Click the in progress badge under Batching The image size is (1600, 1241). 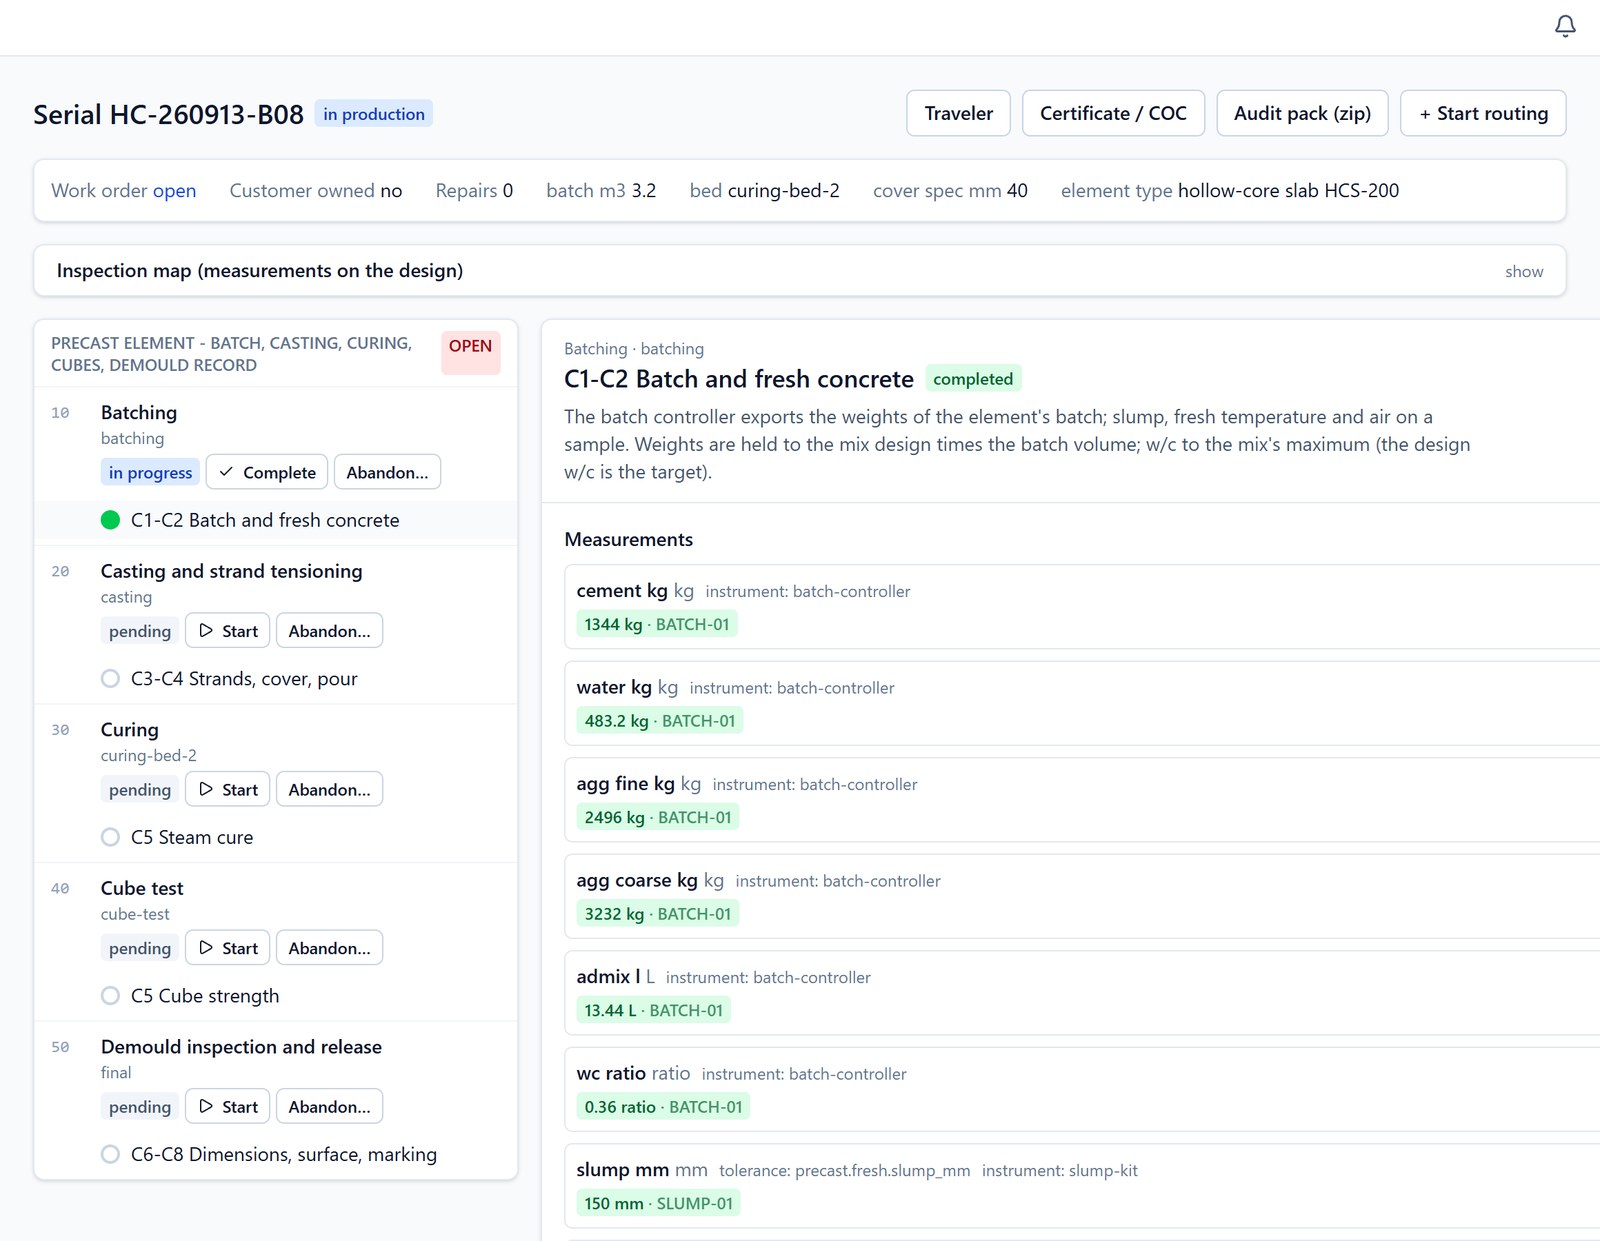150,473
